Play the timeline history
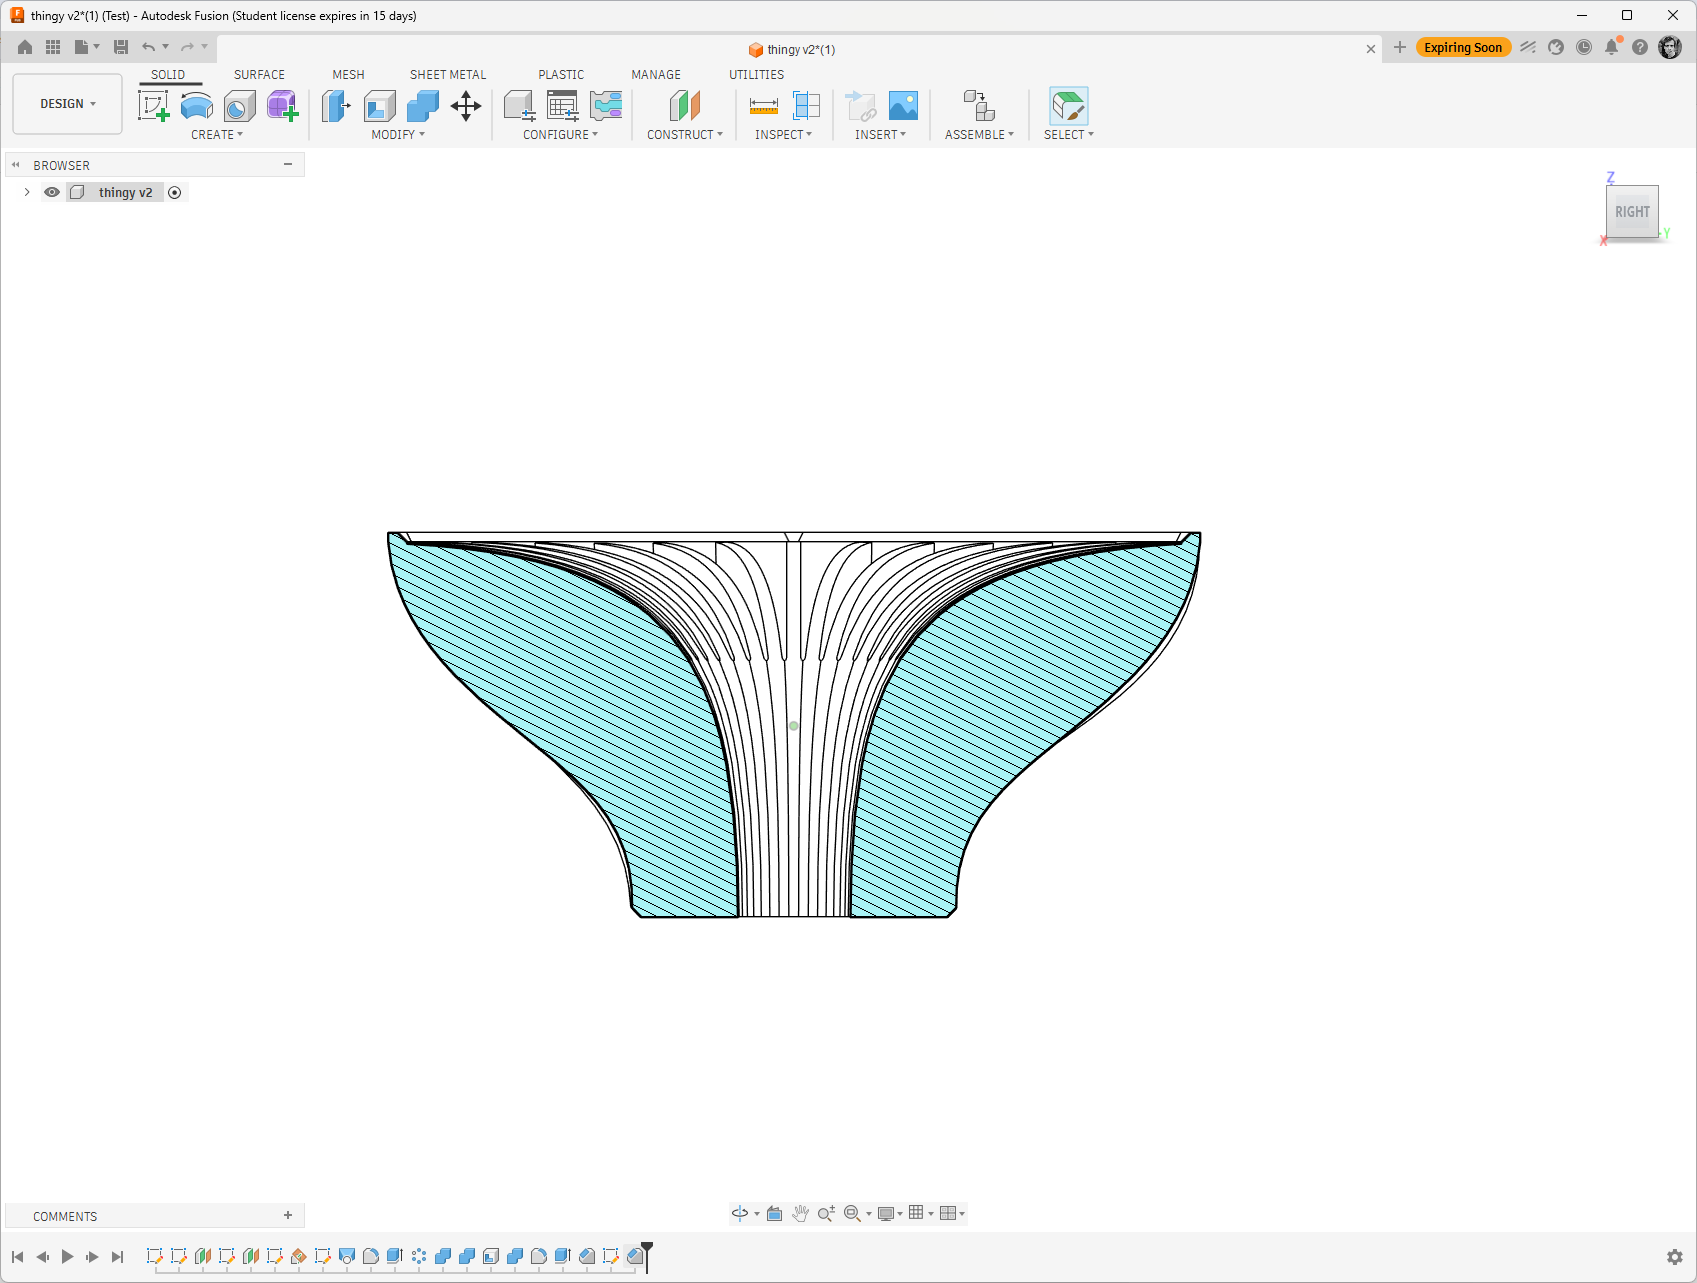This screenshot has height=1283, width=1697. pyautogui.click(x=67, y=1257)
